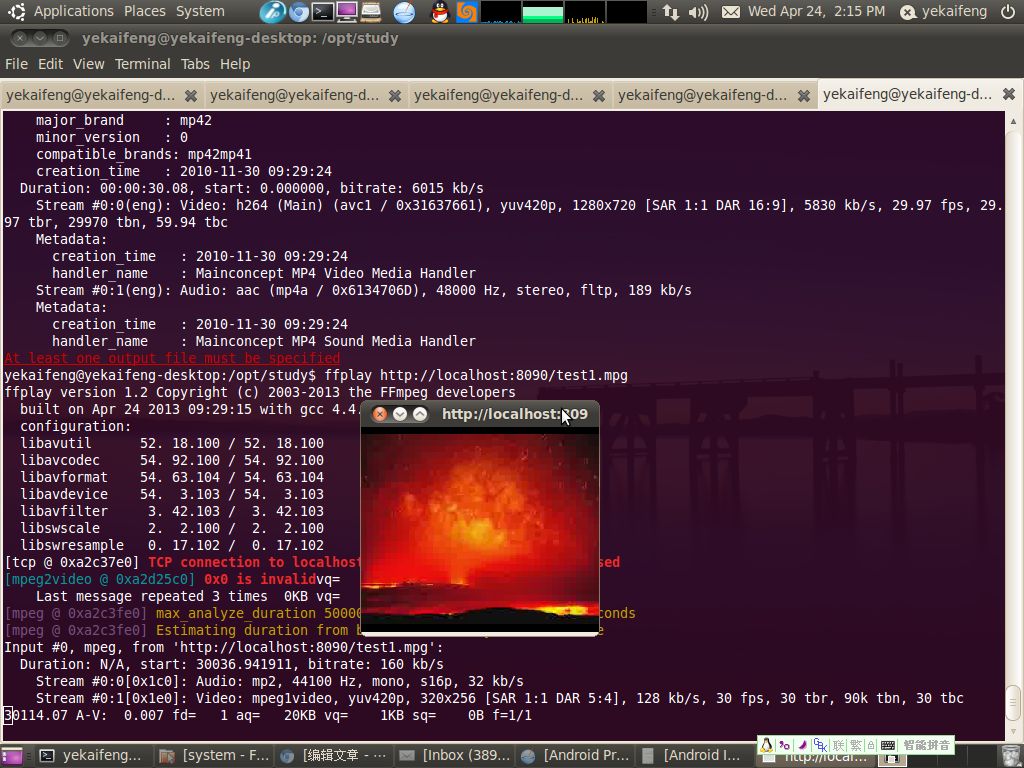Screen dimensions: 1024x768
Task: Launch the terminal from the top panel icon
Action: (323, 12)
